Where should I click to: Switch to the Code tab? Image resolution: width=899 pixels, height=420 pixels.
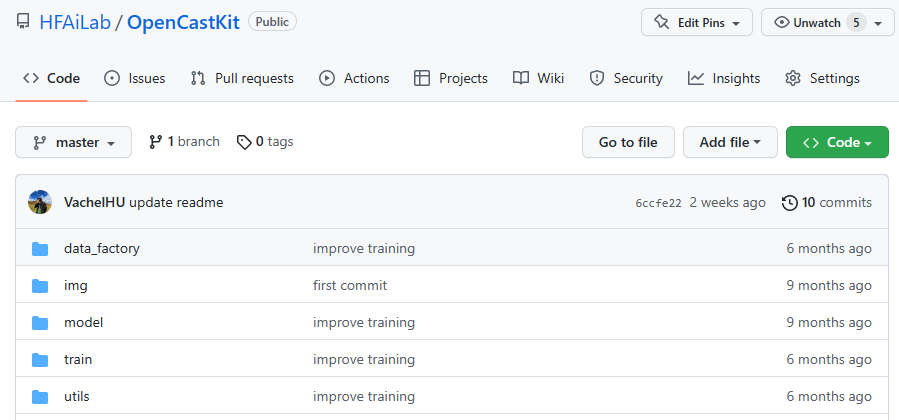pos(51,78)
